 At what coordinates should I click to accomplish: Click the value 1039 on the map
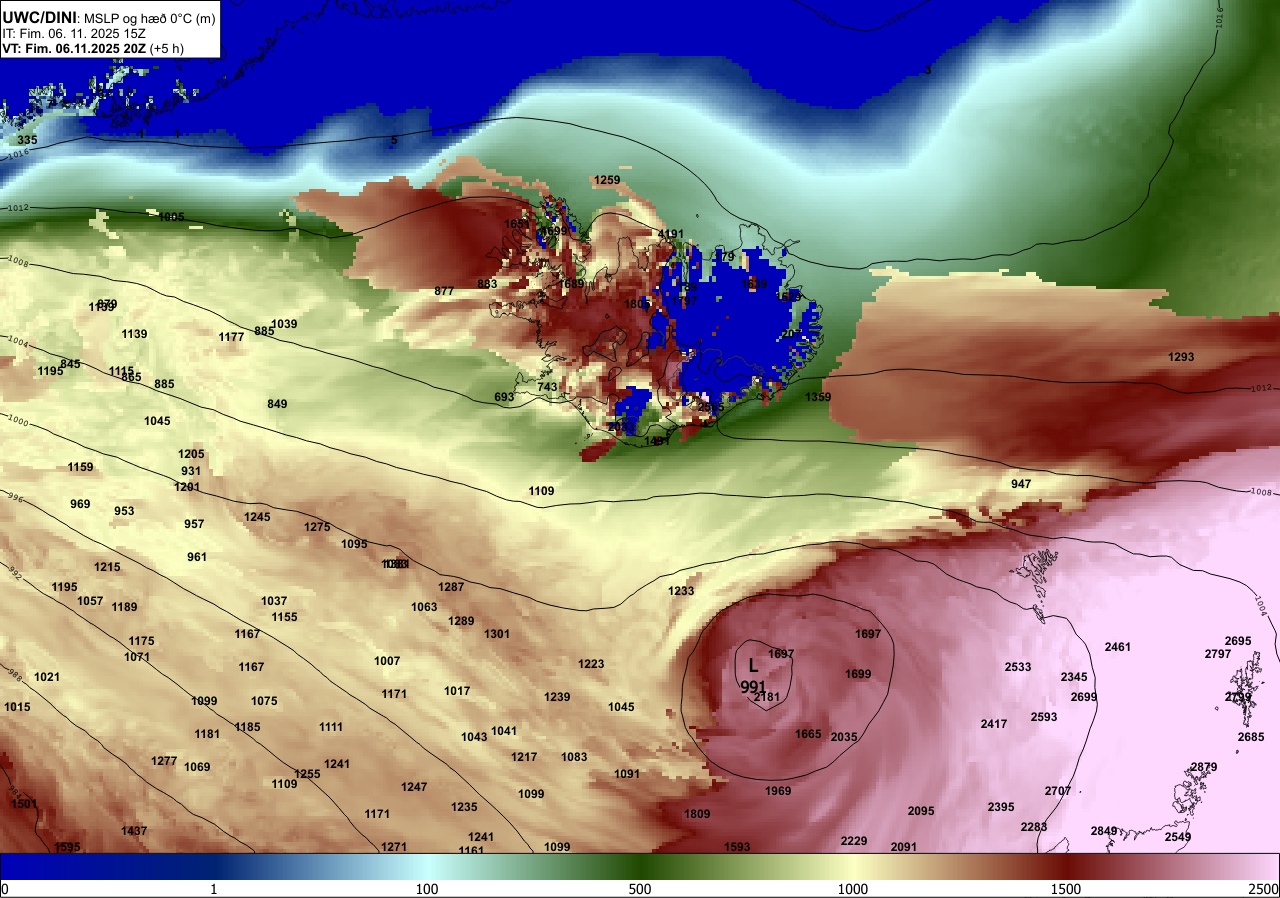point(284,324)
